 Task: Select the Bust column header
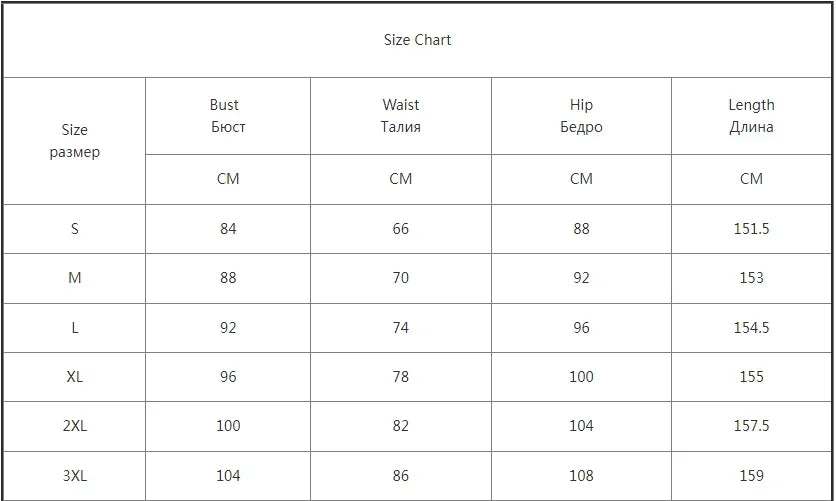pos(228,116)
